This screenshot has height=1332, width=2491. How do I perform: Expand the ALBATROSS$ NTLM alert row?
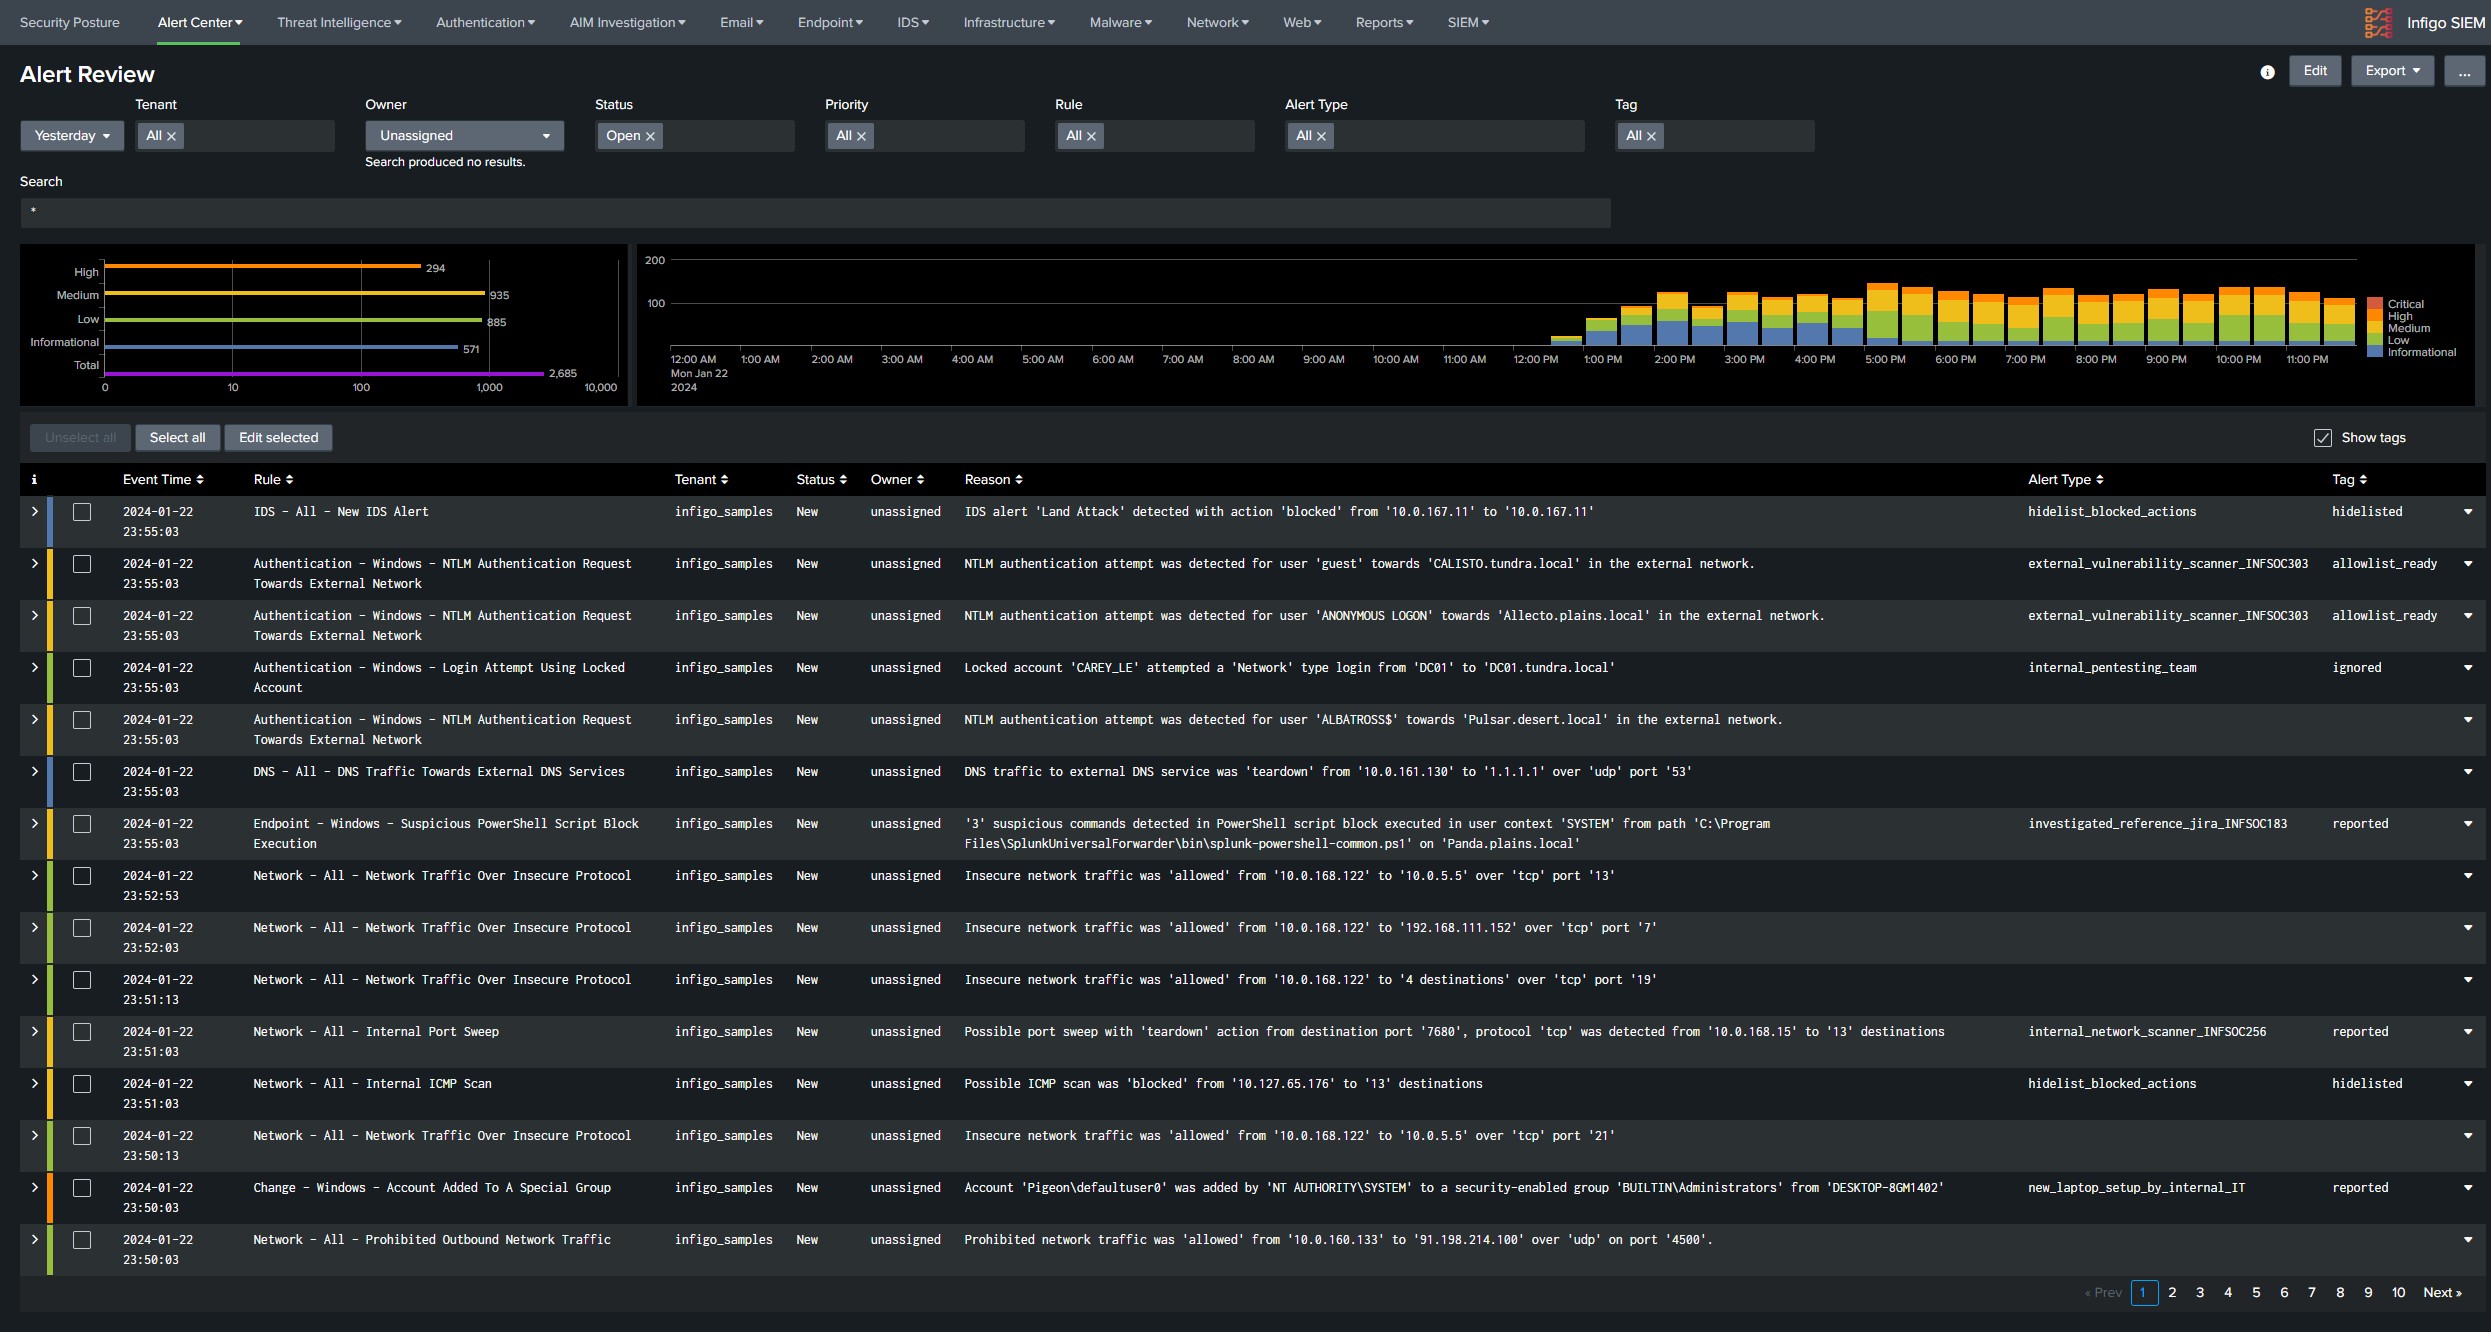coord(34,720)
